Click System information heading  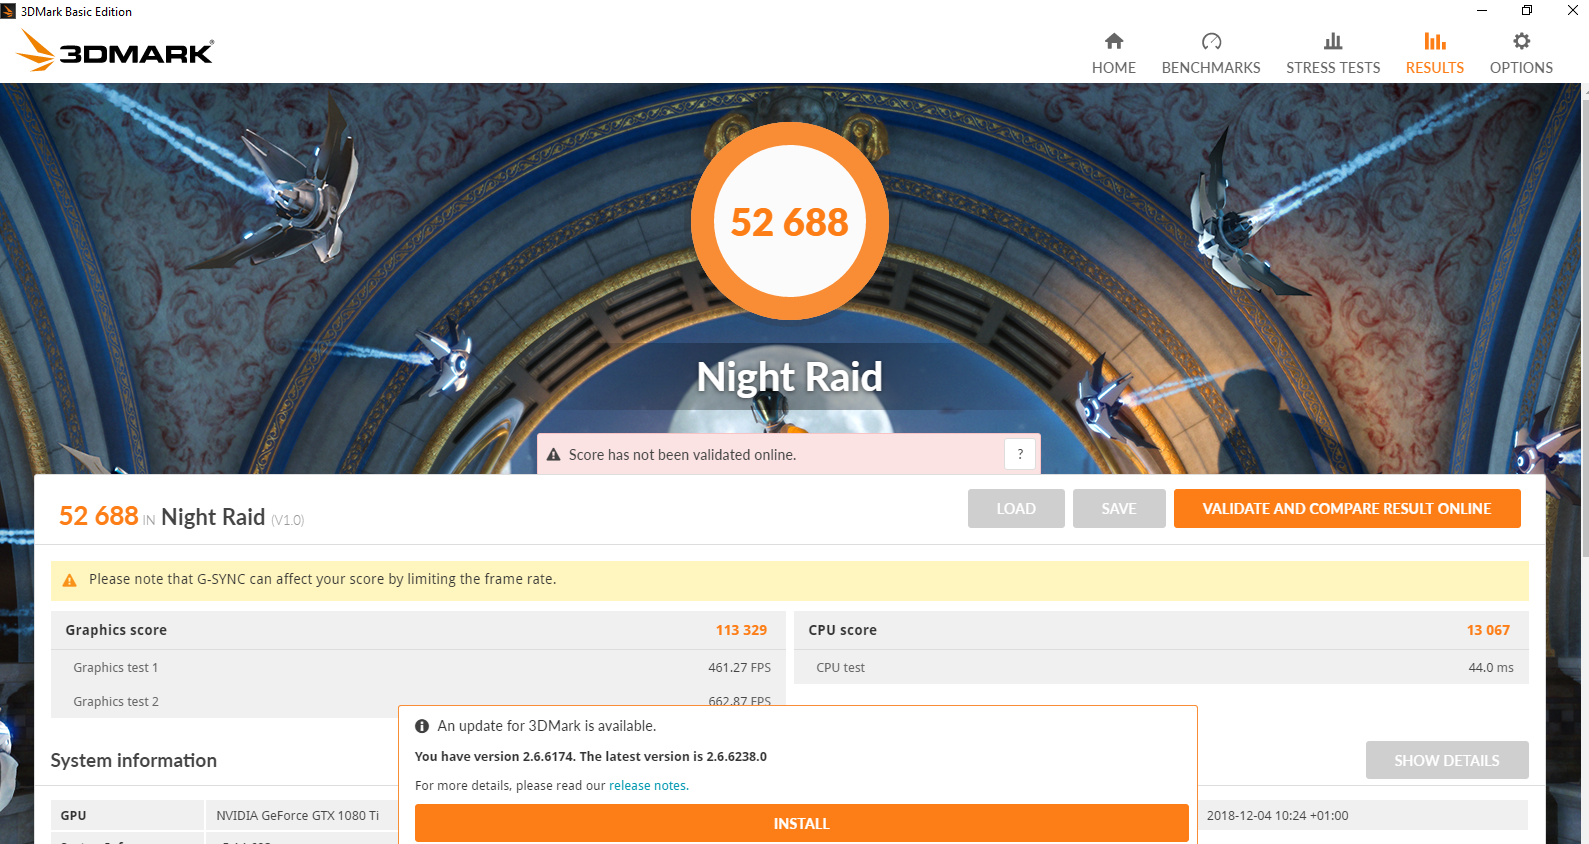[x=134, y=760]
